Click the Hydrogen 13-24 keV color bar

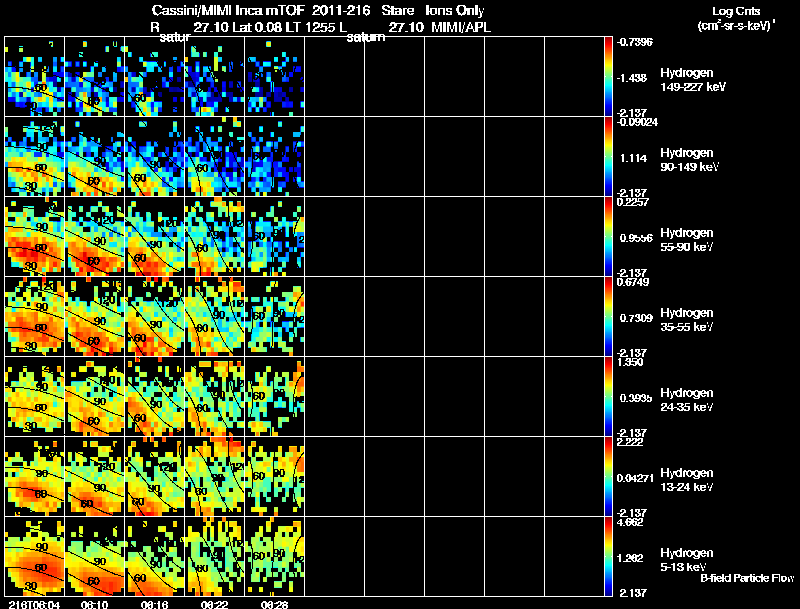click(608, 477)
